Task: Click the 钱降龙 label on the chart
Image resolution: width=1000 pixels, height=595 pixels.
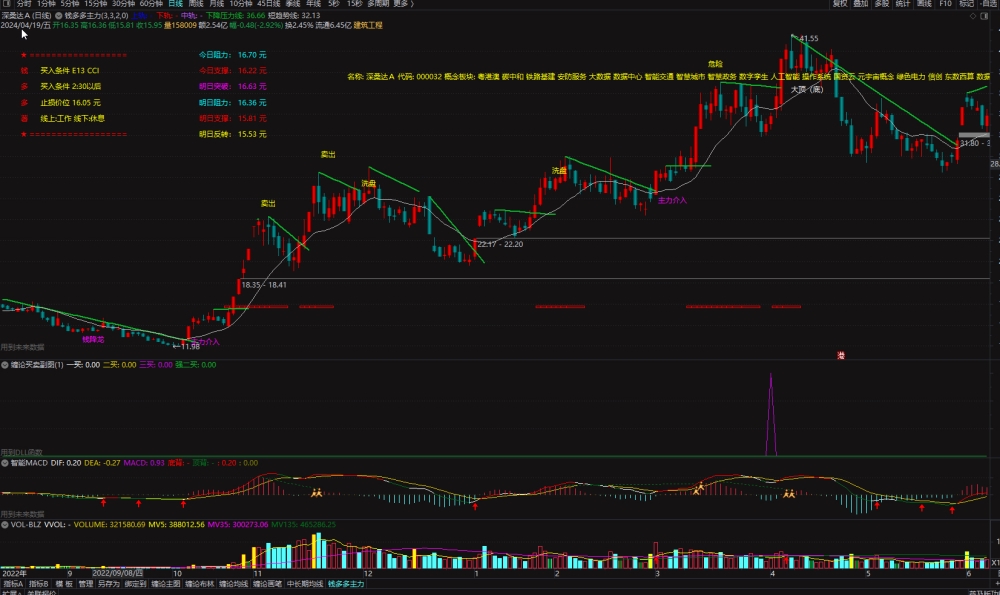Action: click(93, 339)
